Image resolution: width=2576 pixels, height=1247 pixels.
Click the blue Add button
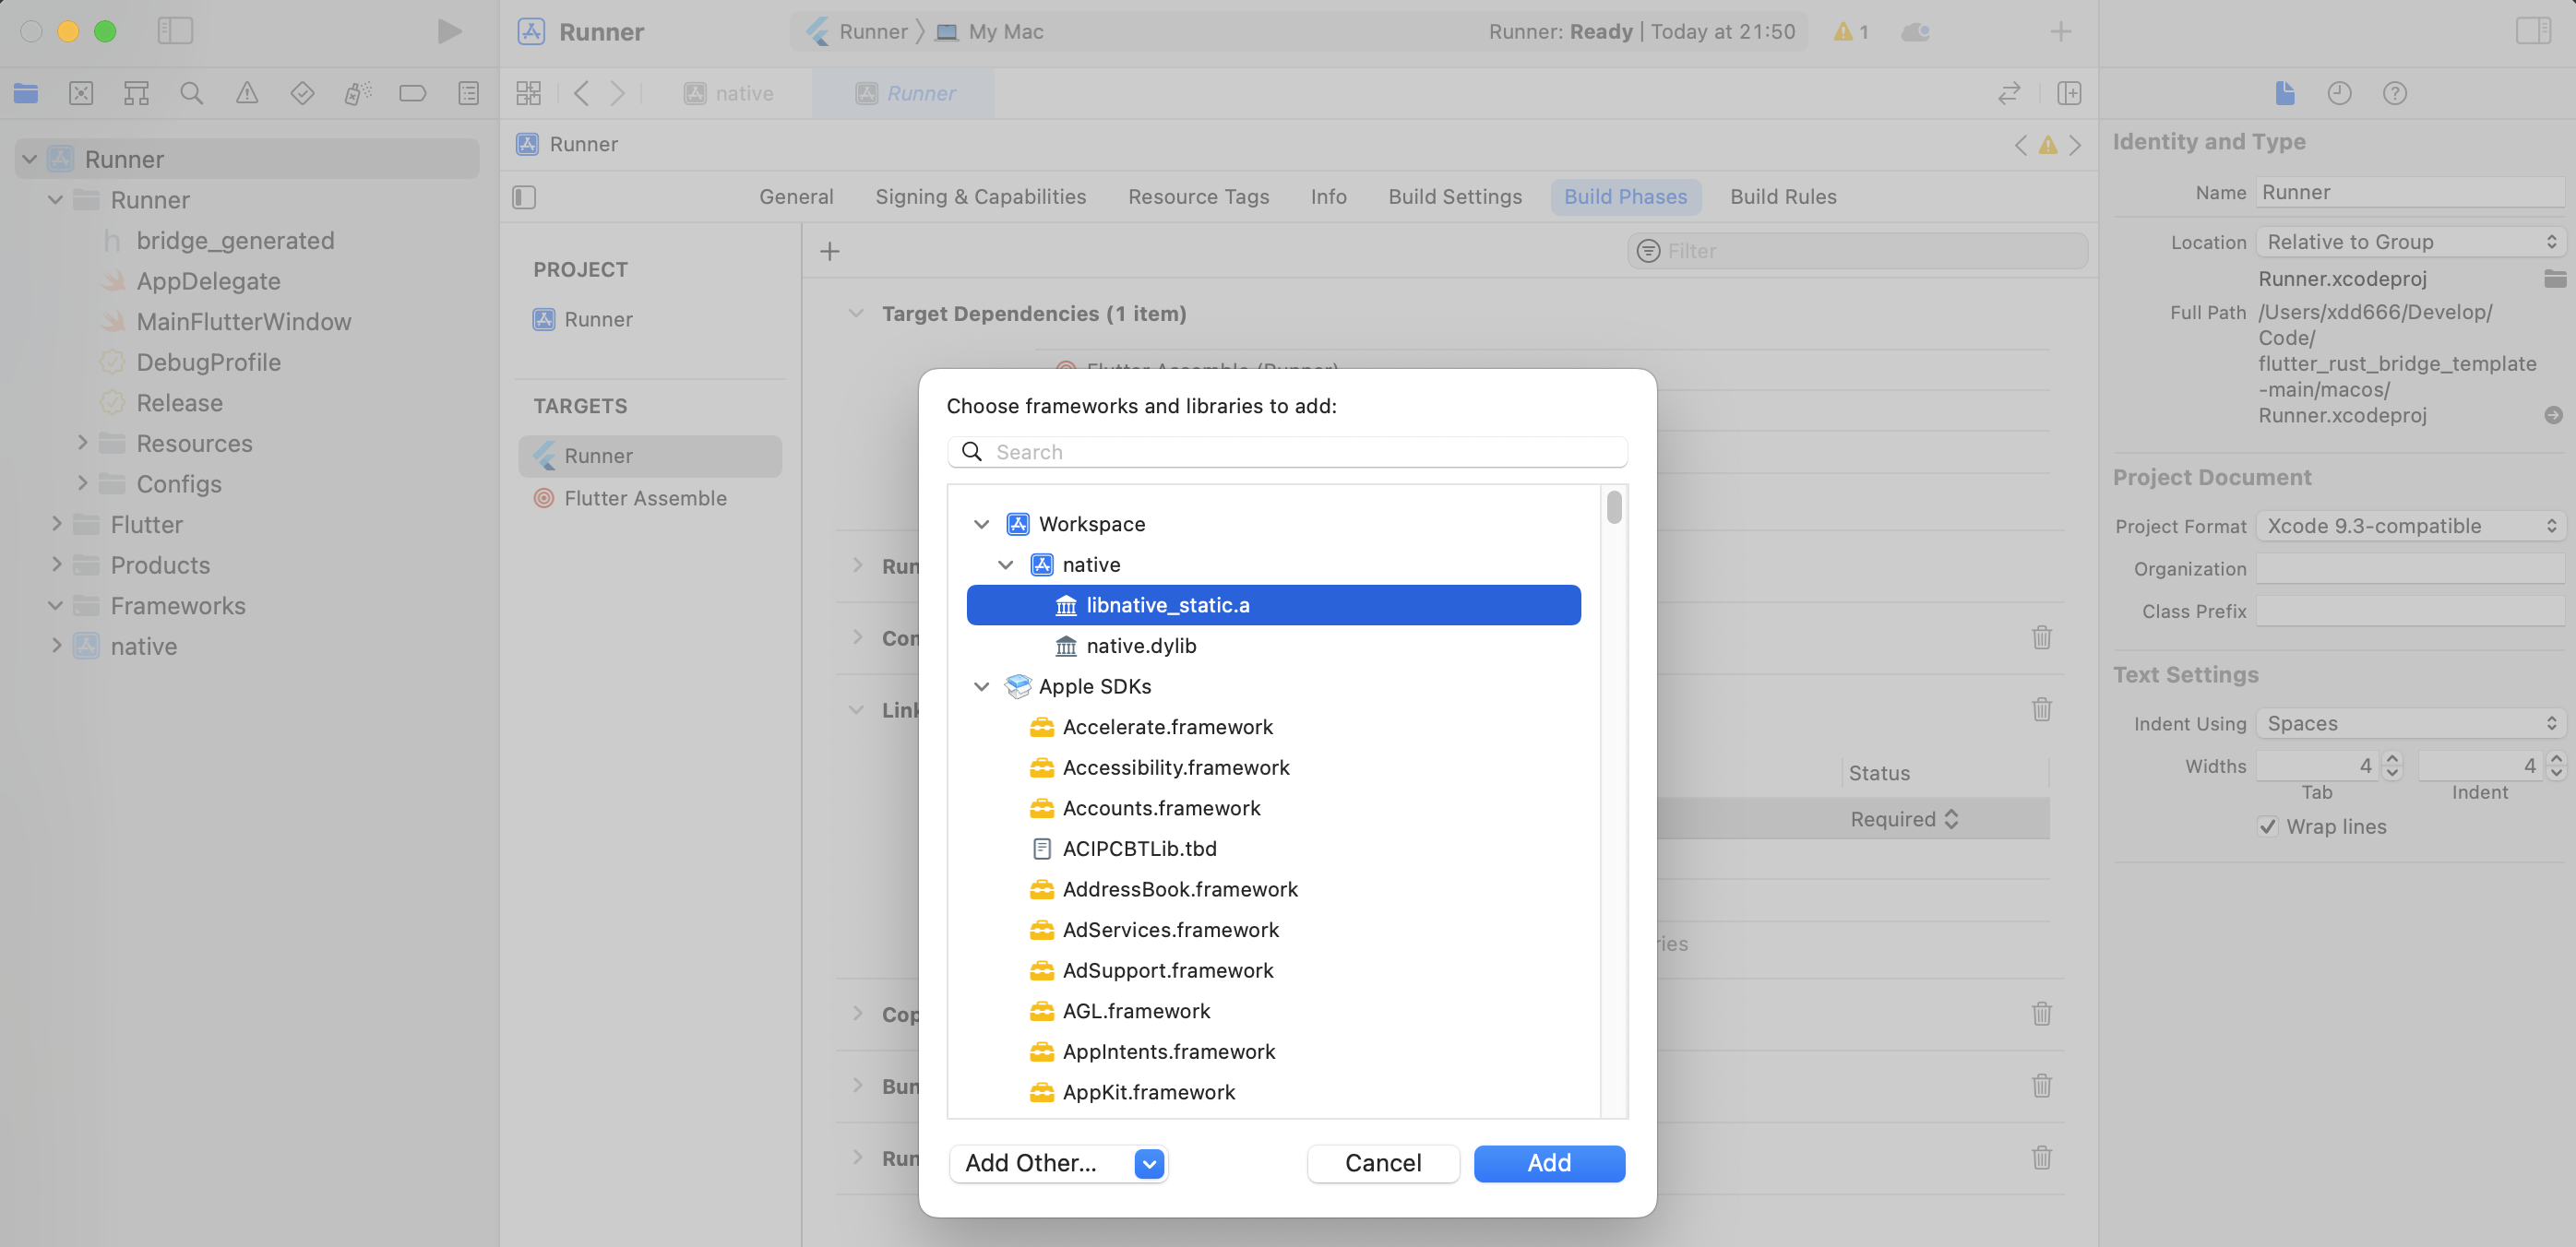pos(1548,1163)
